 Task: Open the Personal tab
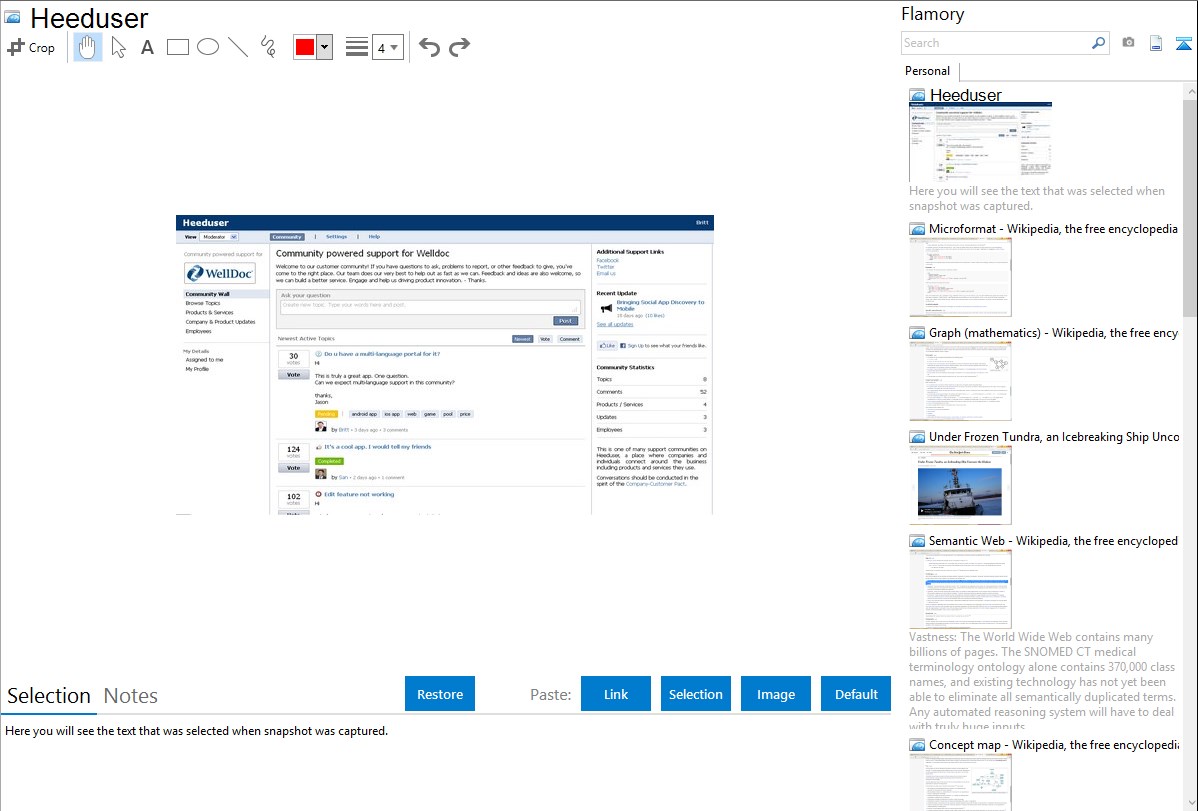pos(927,71)
